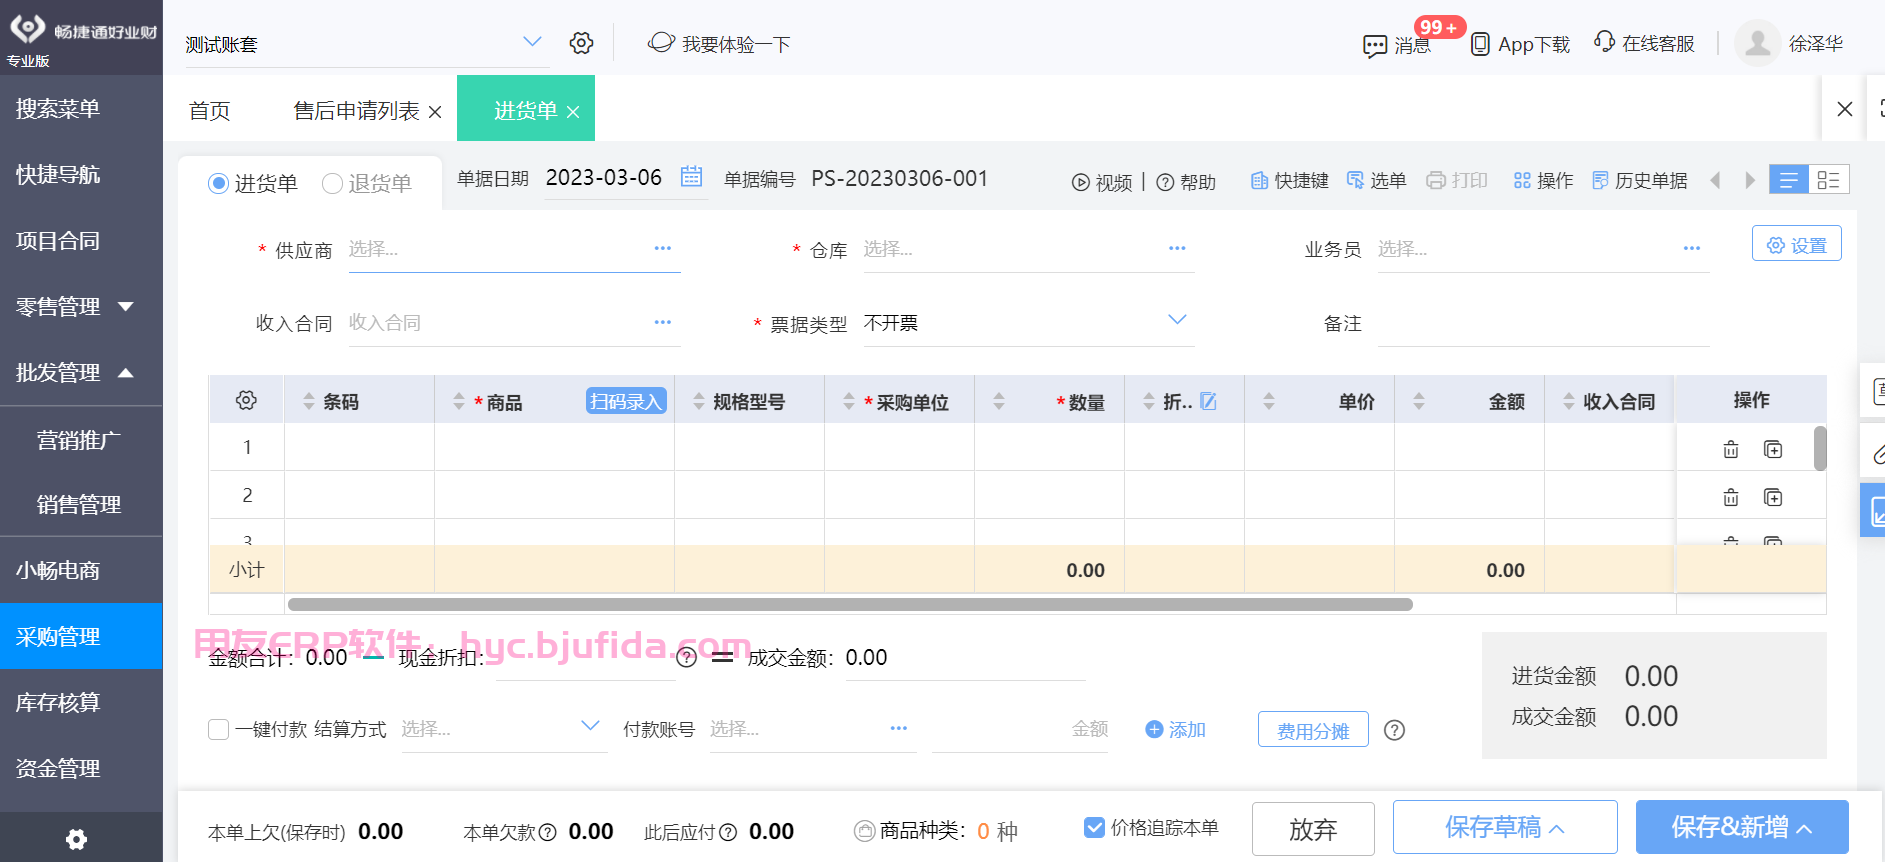Click 此后应付 help question icon
Viewport: 1885px width, 862px height.
point(728,832)
